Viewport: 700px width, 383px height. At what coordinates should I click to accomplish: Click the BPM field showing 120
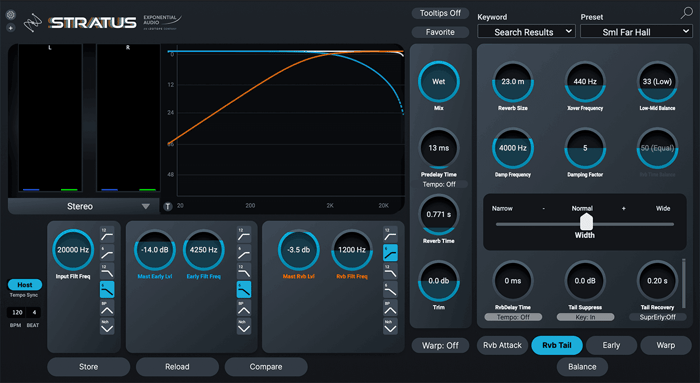pos(17,312)
